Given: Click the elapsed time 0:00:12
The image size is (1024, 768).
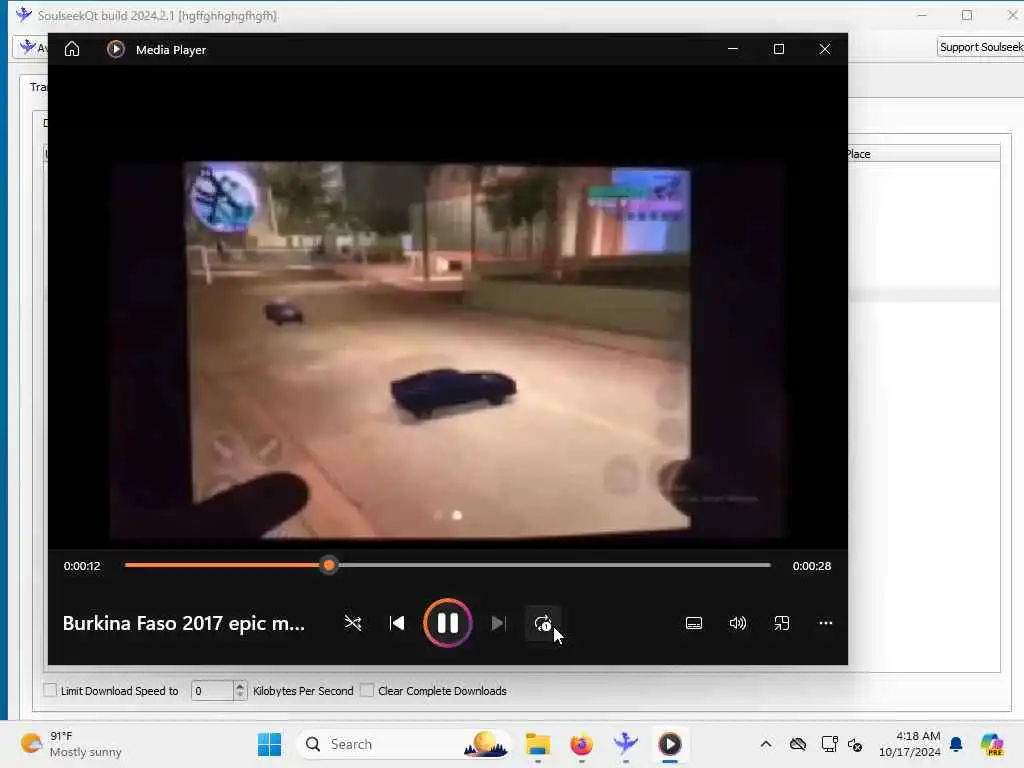Looking at the screenshot, I should (x=82, y=566).
